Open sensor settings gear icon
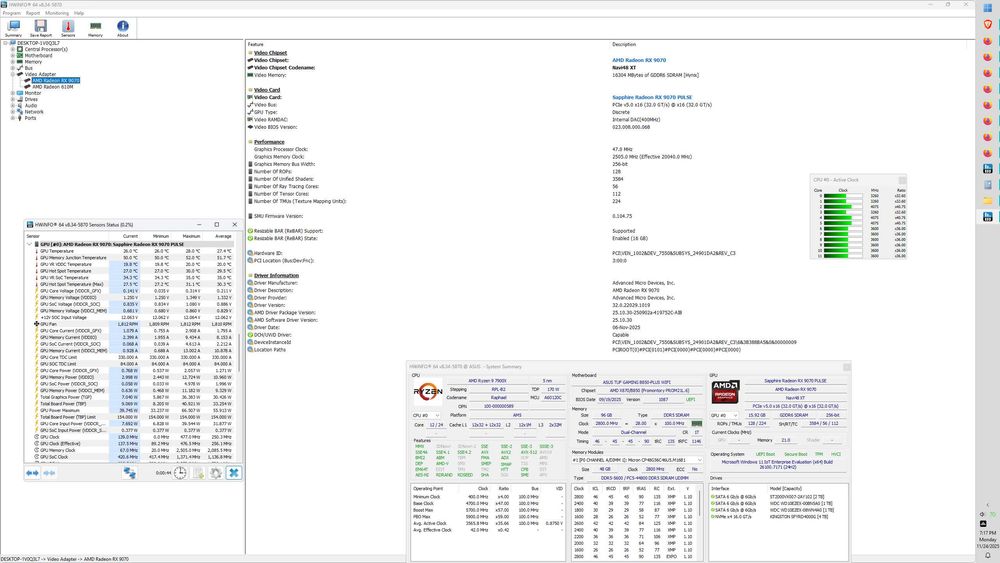The width and height of the screenshot is (1000, 563). [x=216, y=473]
